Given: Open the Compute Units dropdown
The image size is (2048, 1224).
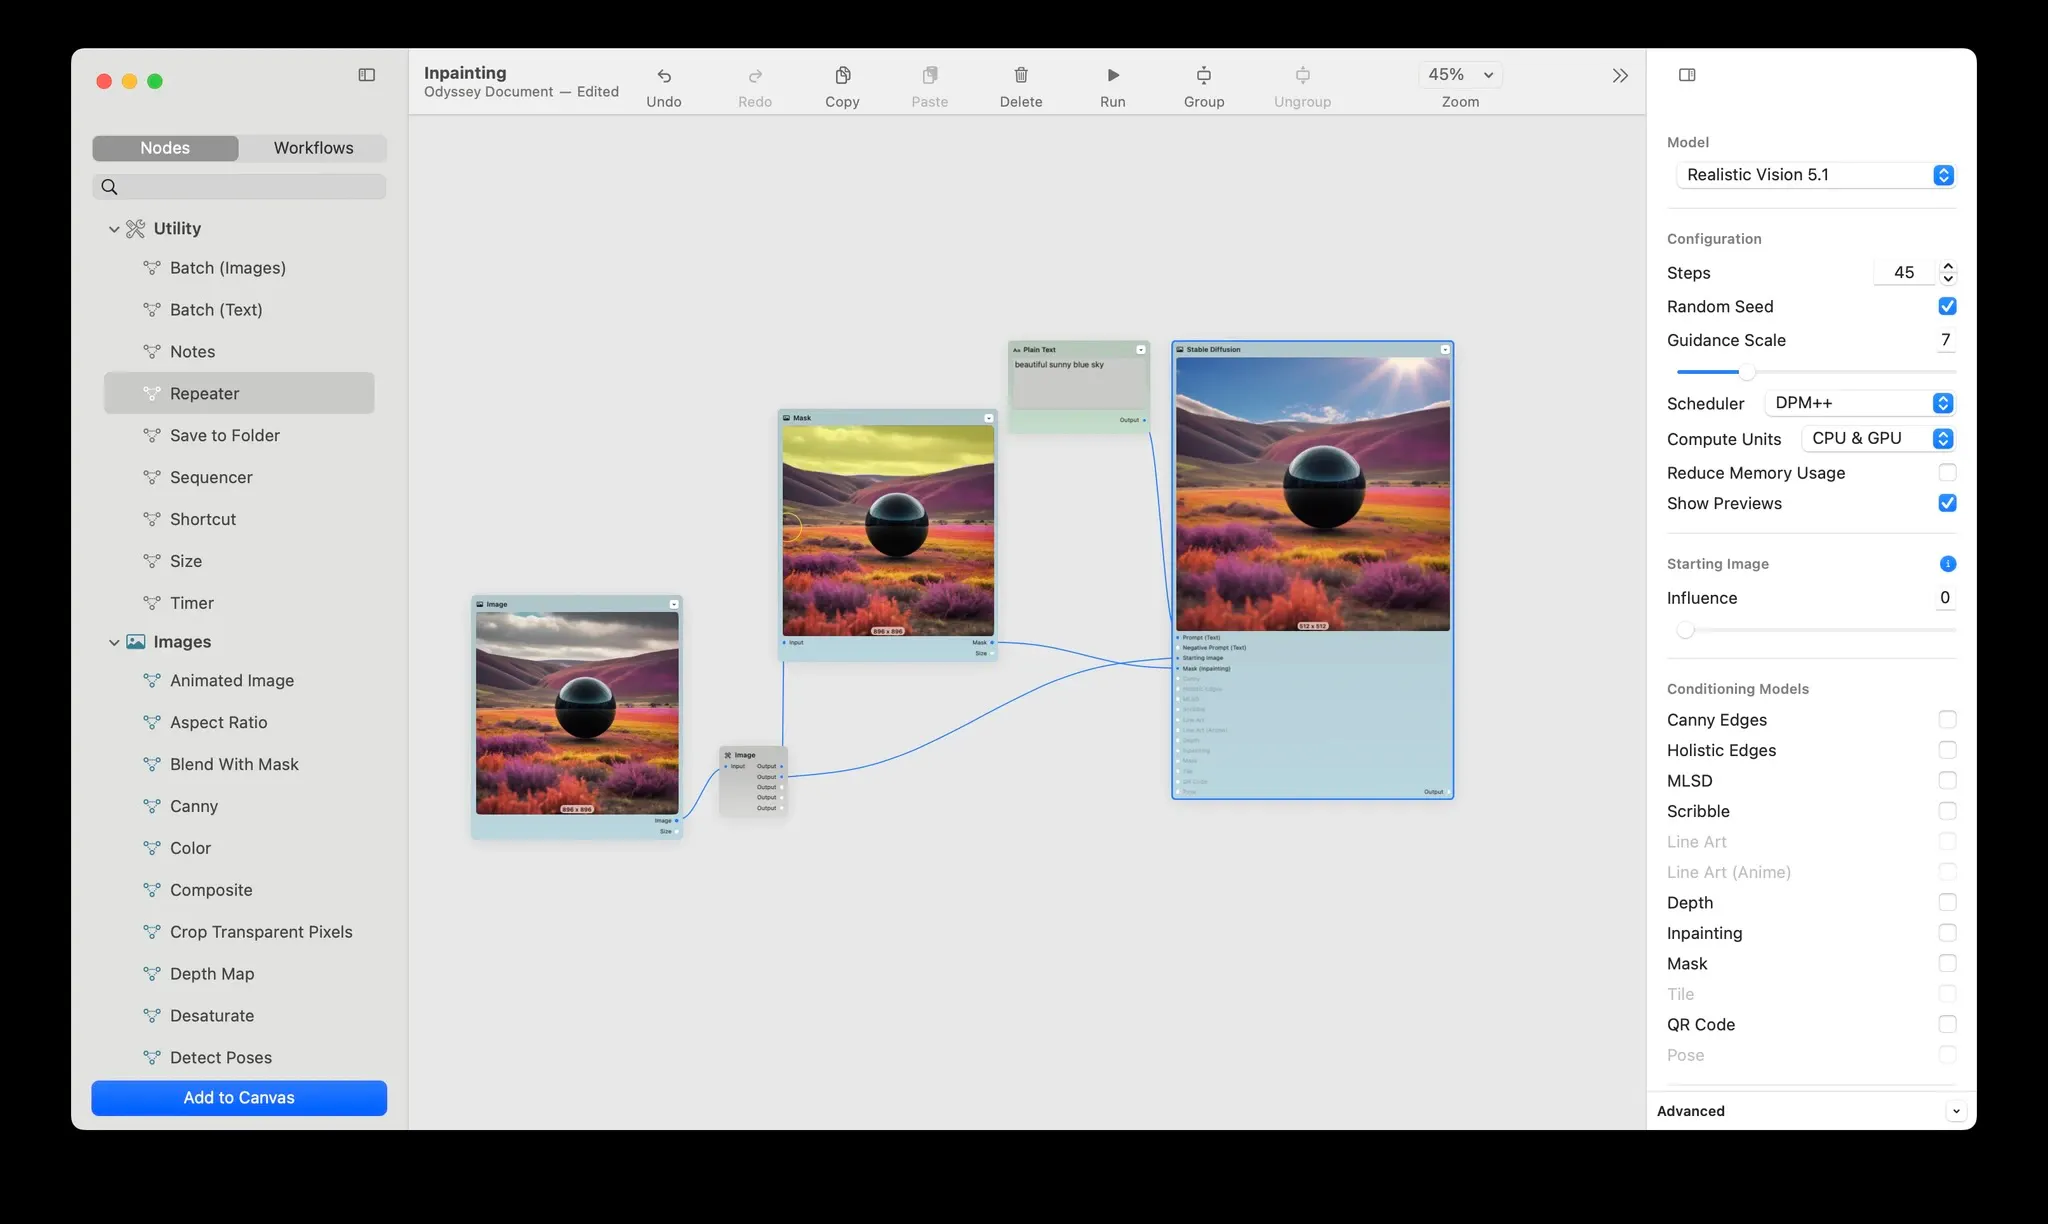Looking at the screenshot, I should point(1878,438).
